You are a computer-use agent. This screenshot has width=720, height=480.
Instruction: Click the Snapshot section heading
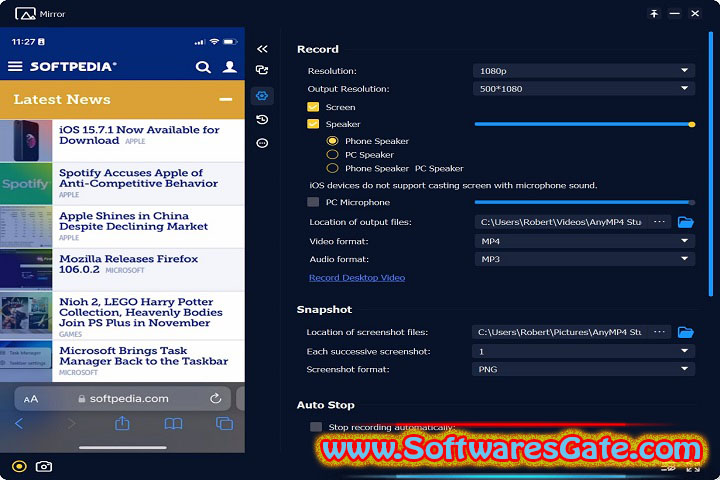pos(324,310)
